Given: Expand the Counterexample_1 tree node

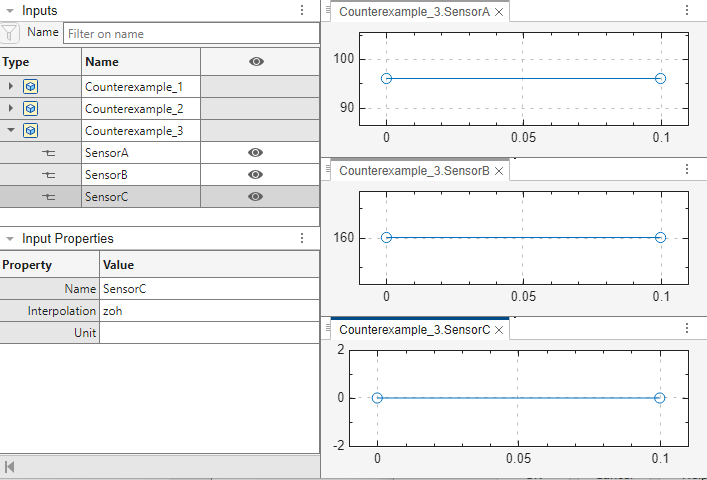Looking at the screenshot, I should coord(11,87).
